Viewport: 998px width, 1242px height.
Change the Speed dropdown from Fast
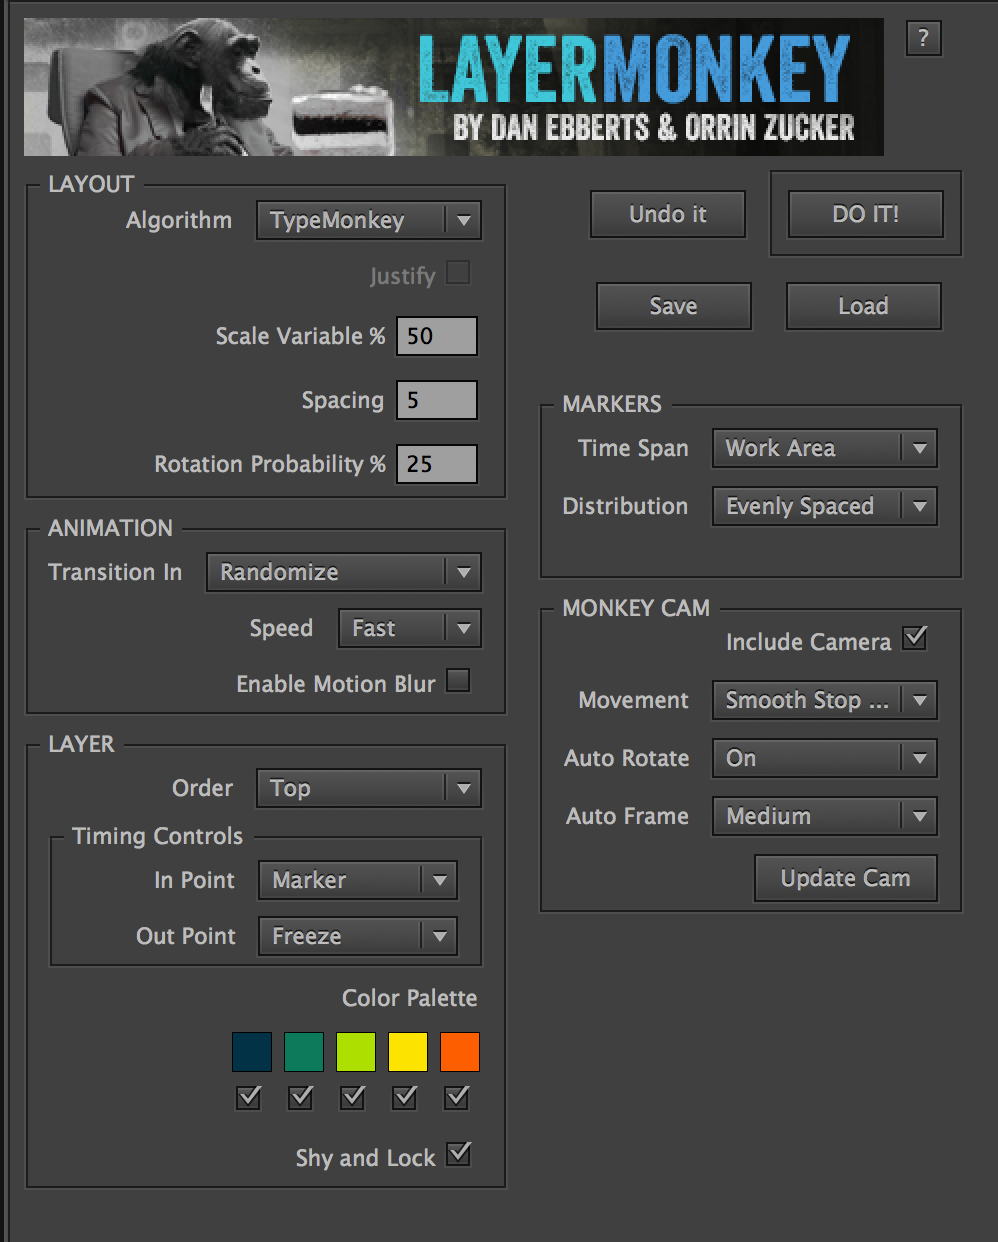tap(408, 628)
